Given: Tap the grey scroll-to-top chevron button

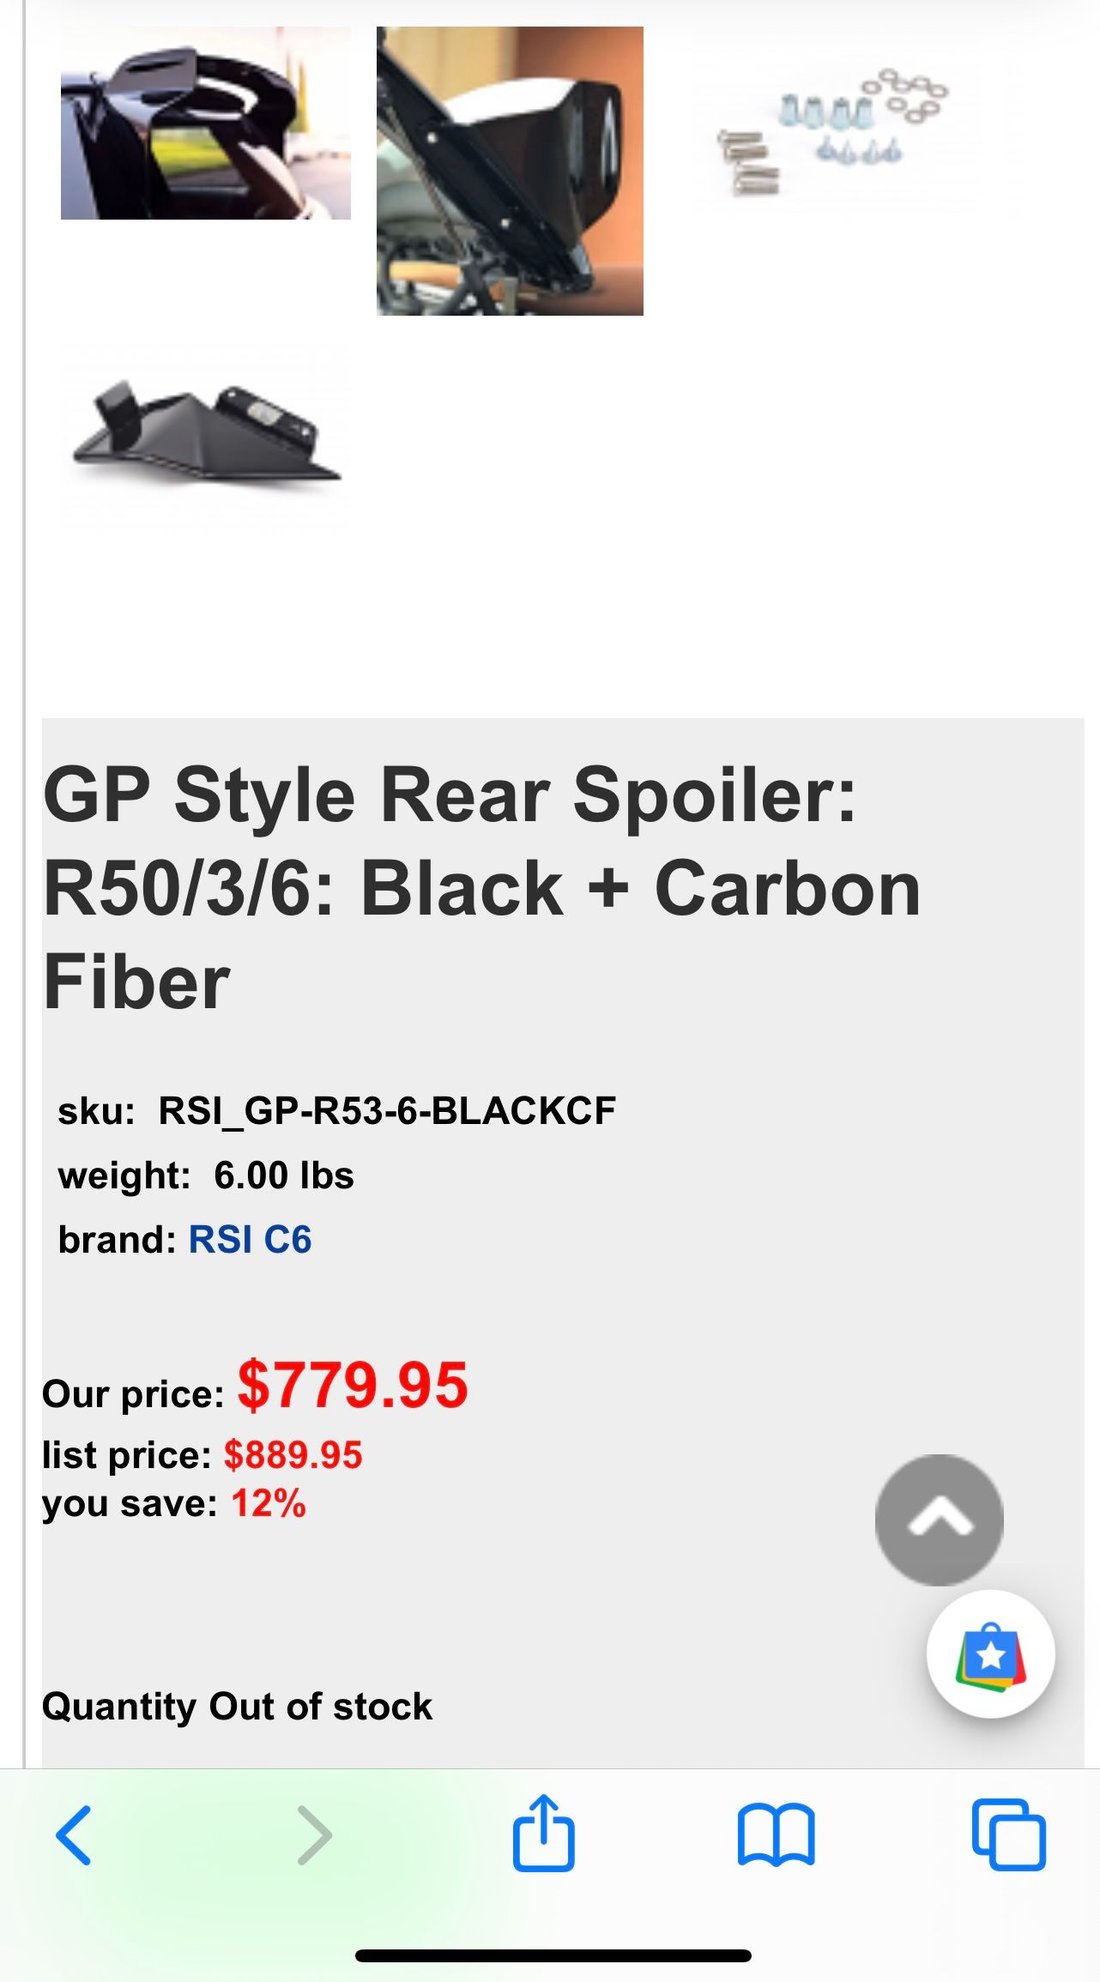Looking at the screenshot, I should (x=938, y=1519).
